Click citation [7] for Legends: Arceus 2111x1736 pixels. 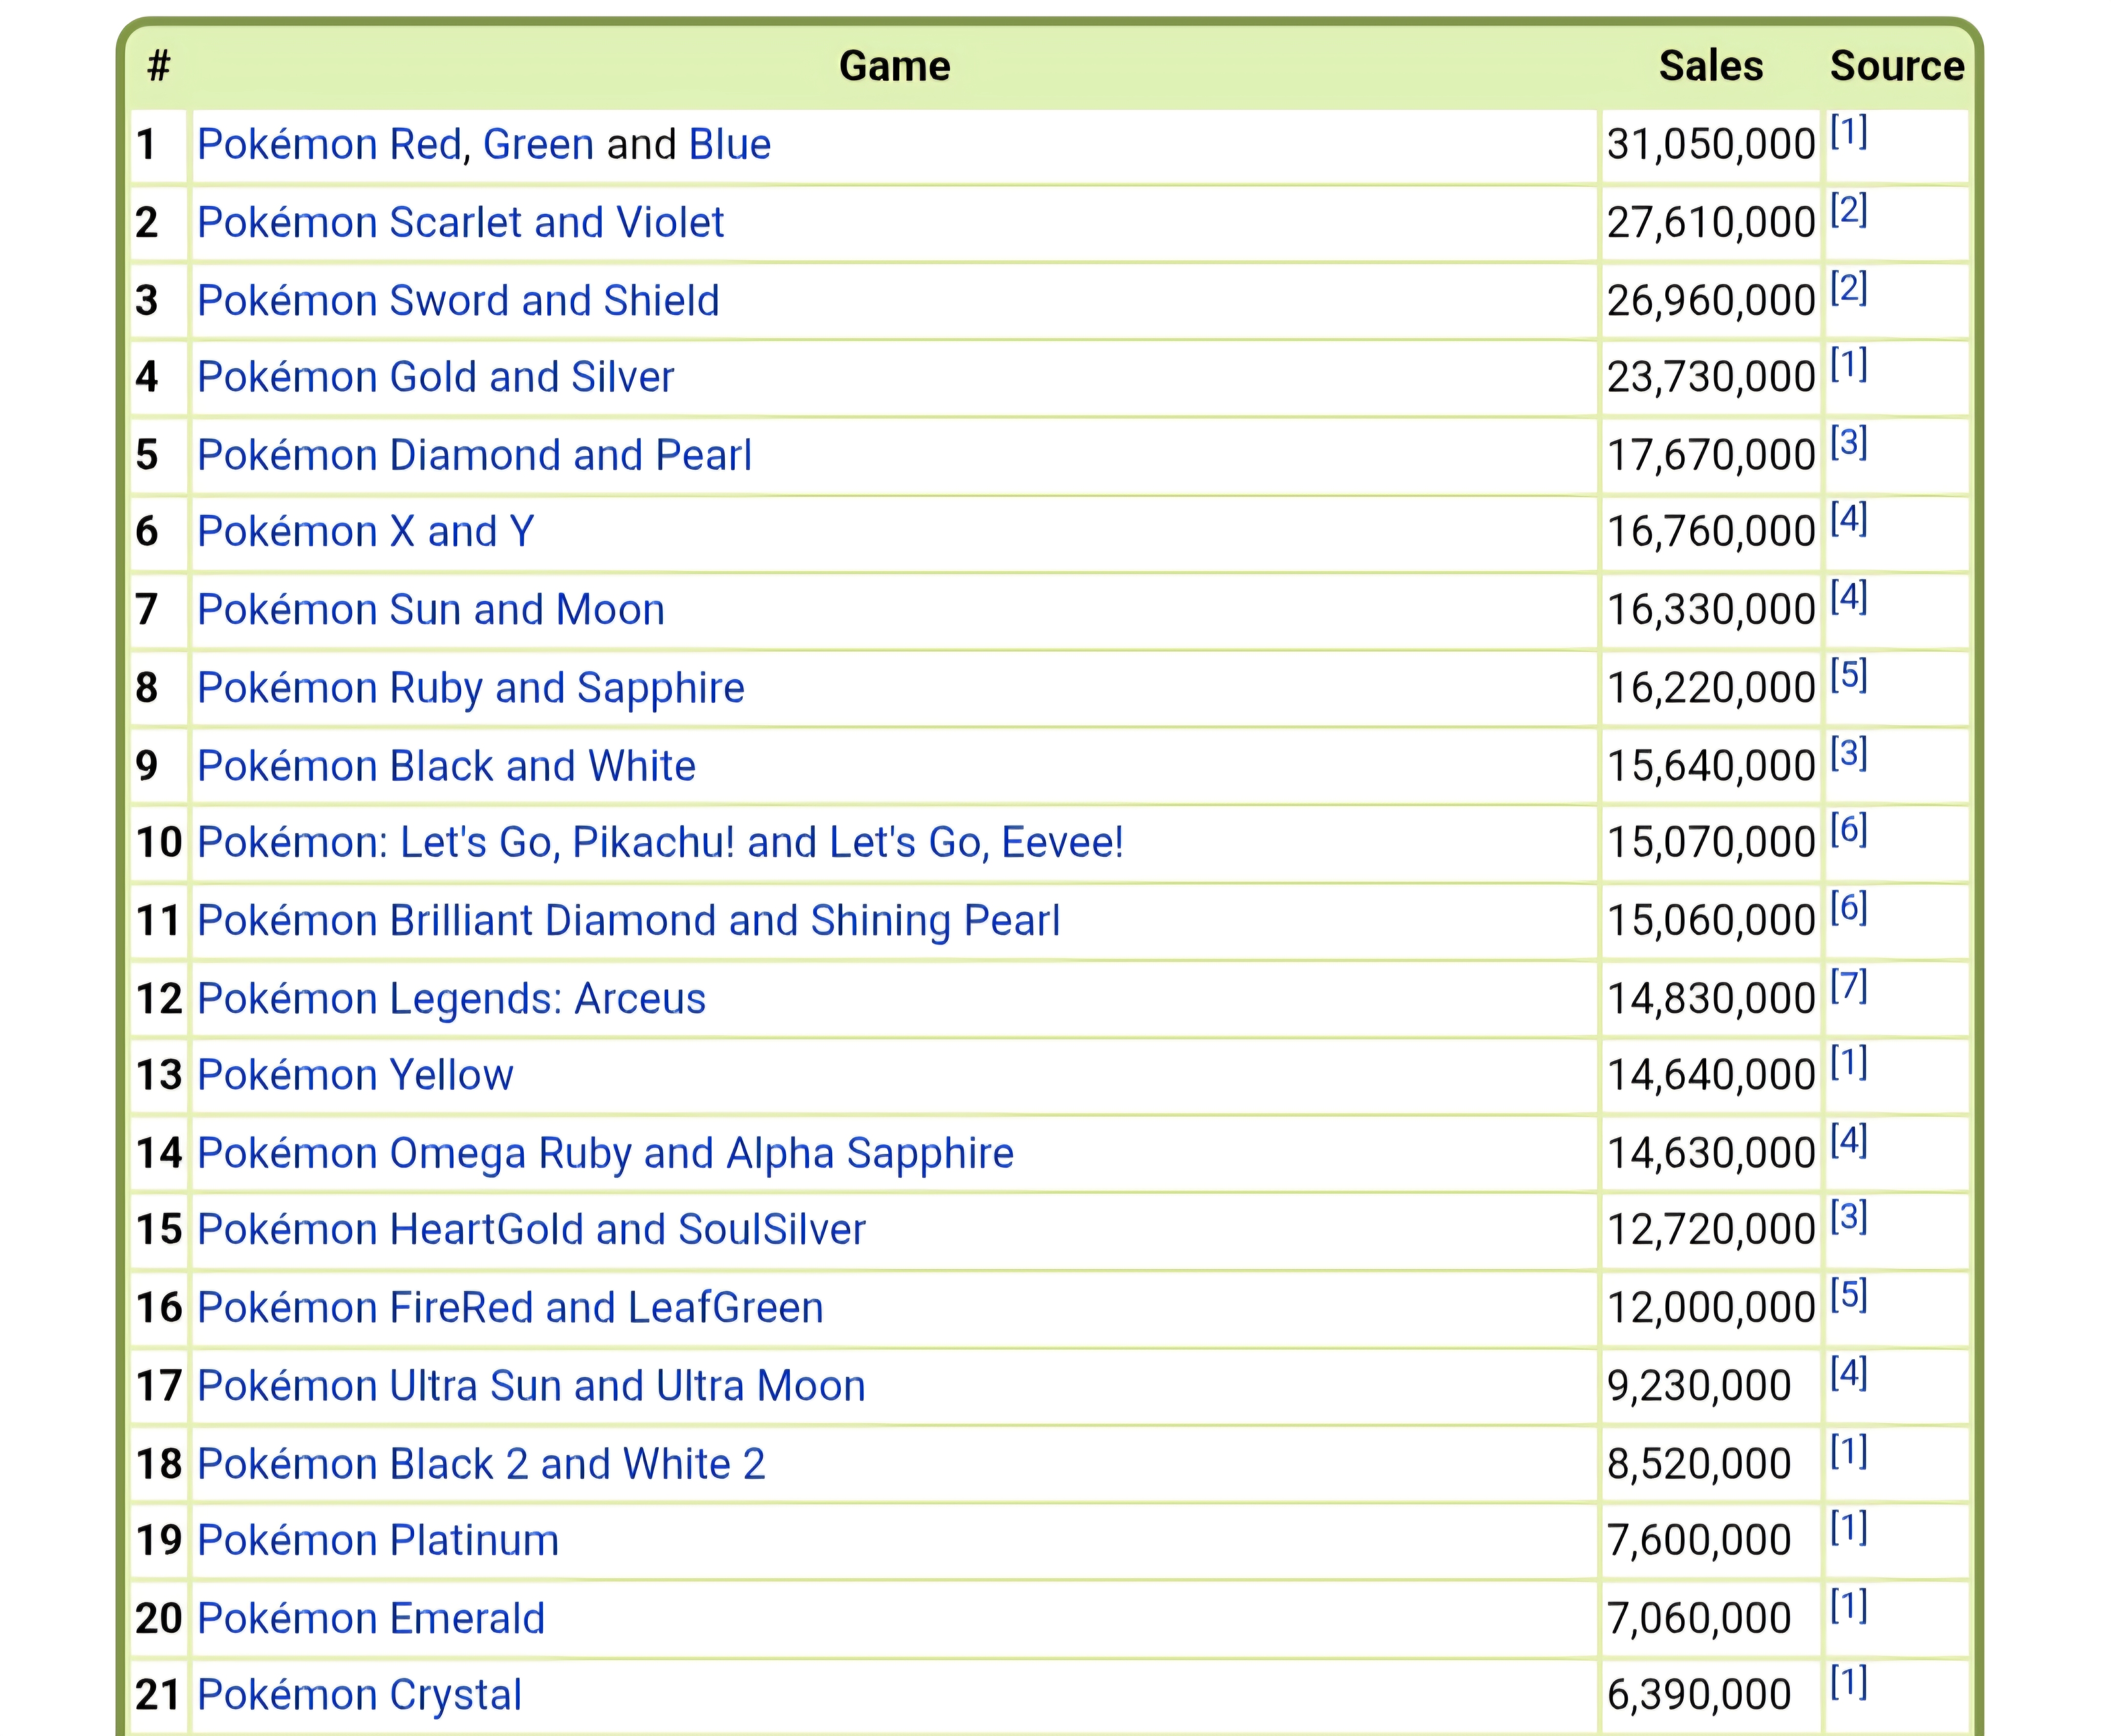pos(1848,986)
